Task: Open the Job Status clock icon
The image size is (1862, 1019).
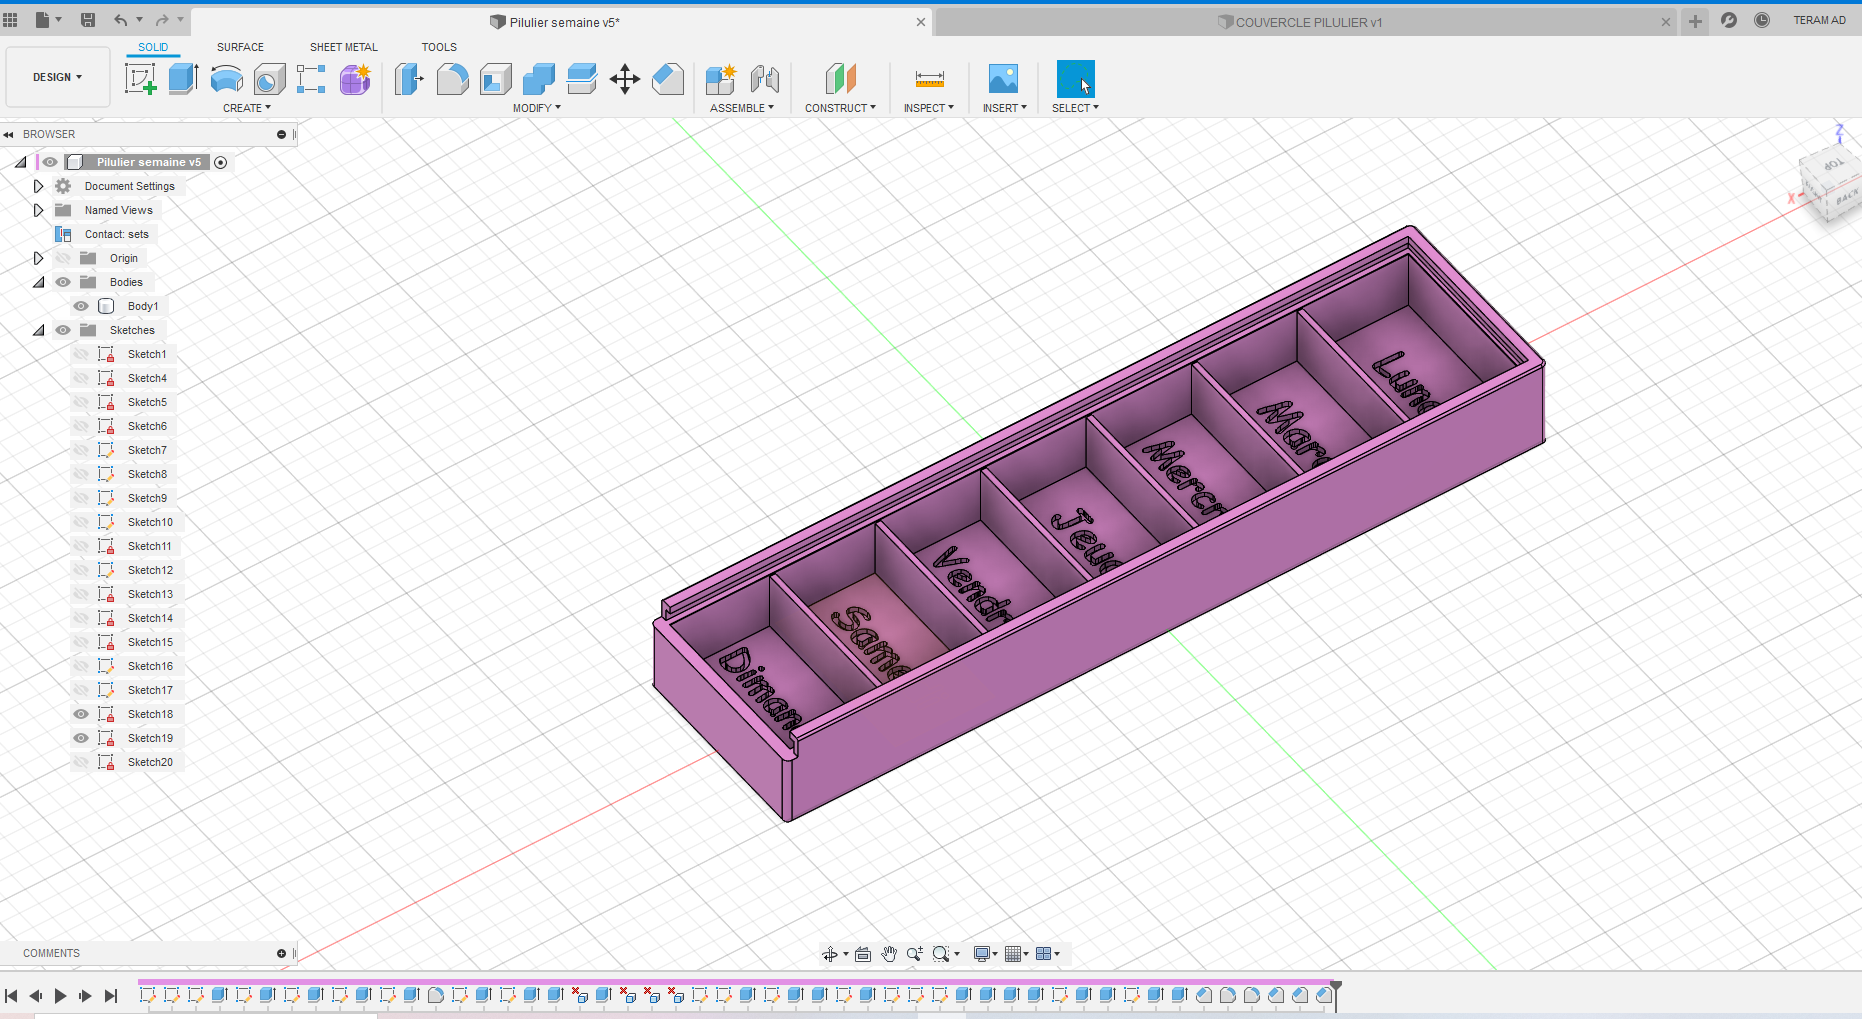Action: pos(1762,20)
